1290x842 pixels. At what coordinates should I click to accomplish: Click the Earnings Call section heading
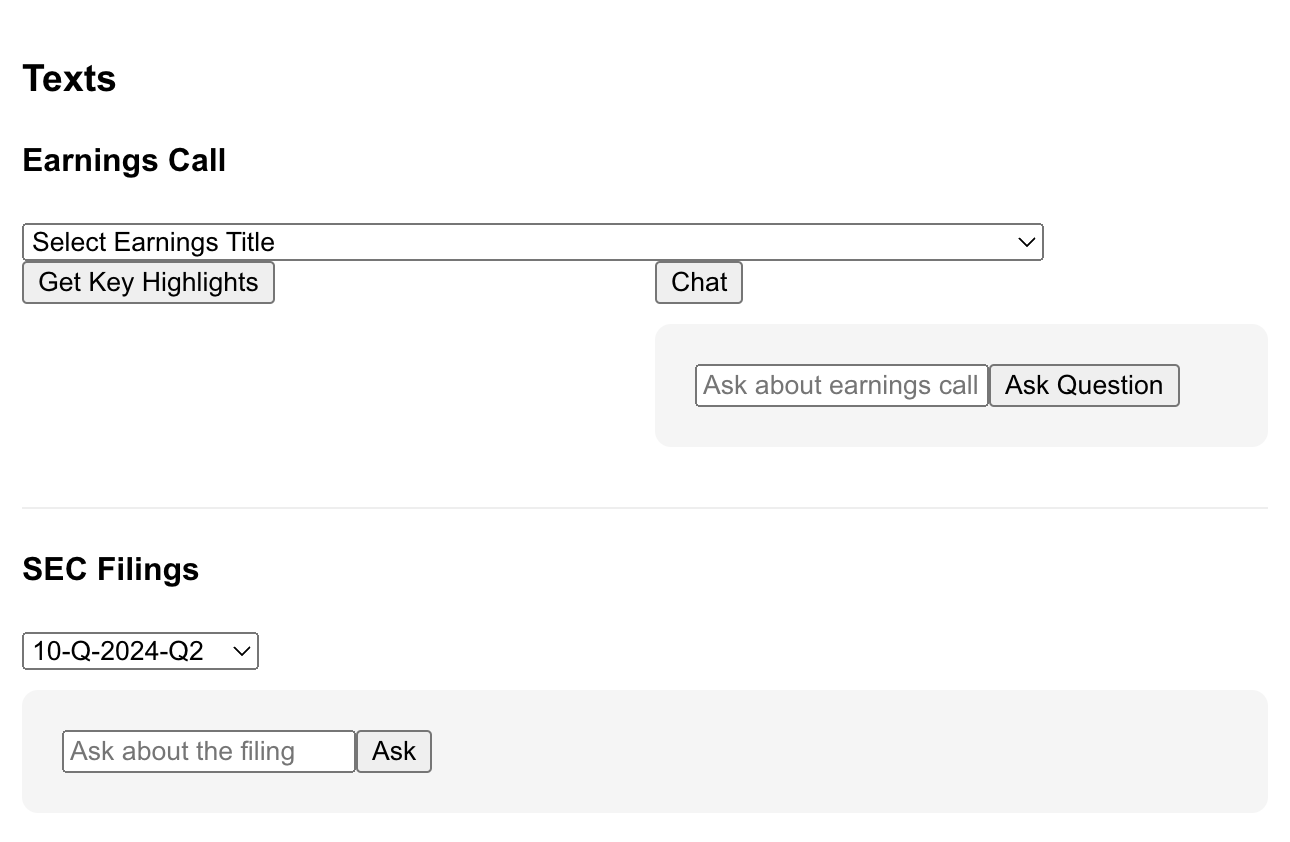coord(124,160)
